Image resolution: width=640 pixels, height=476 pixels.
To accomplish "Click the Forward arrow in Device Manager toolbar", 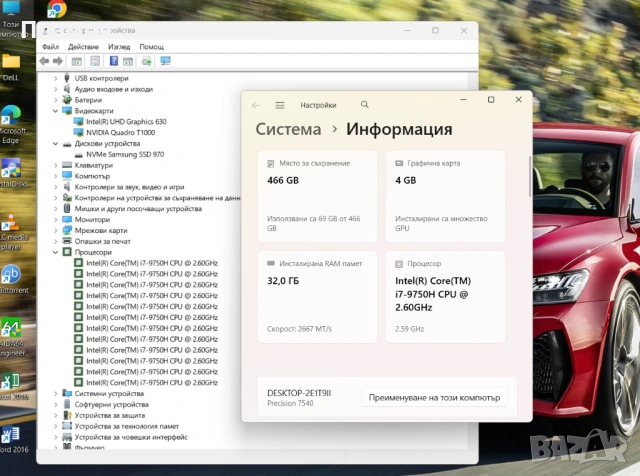I will (x=58, y=61).
